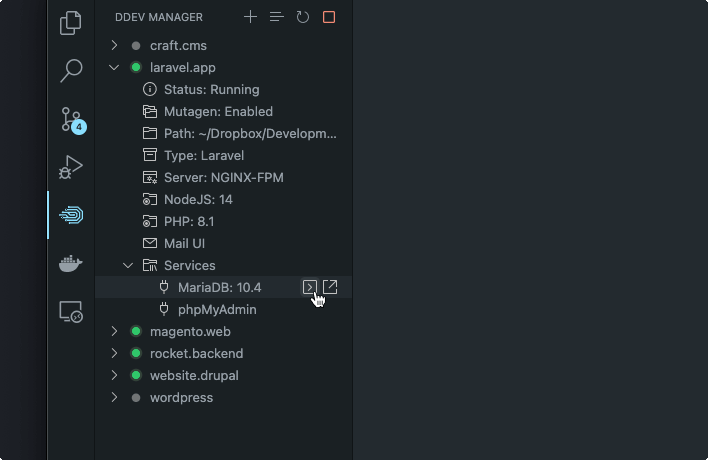The width and height of the screenshot is (708, 460).
Task: Open the Run and Debug view
Action: point(71,167)
